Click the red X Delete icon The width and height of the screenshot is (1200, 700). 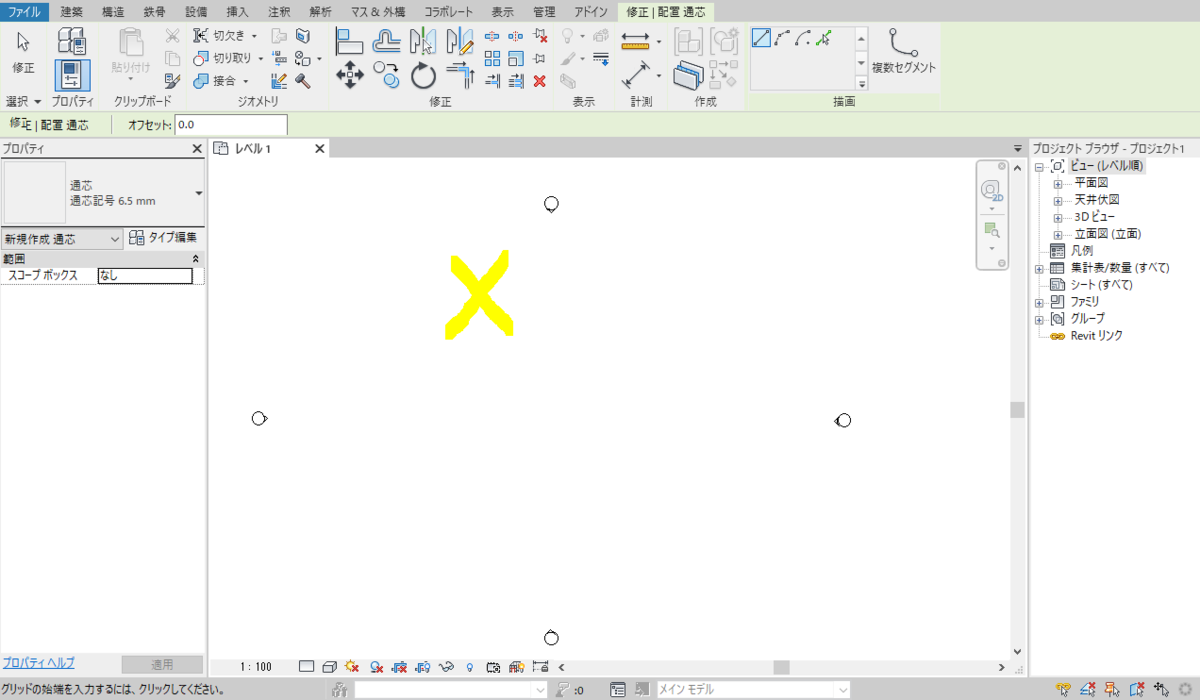(539, 80)
